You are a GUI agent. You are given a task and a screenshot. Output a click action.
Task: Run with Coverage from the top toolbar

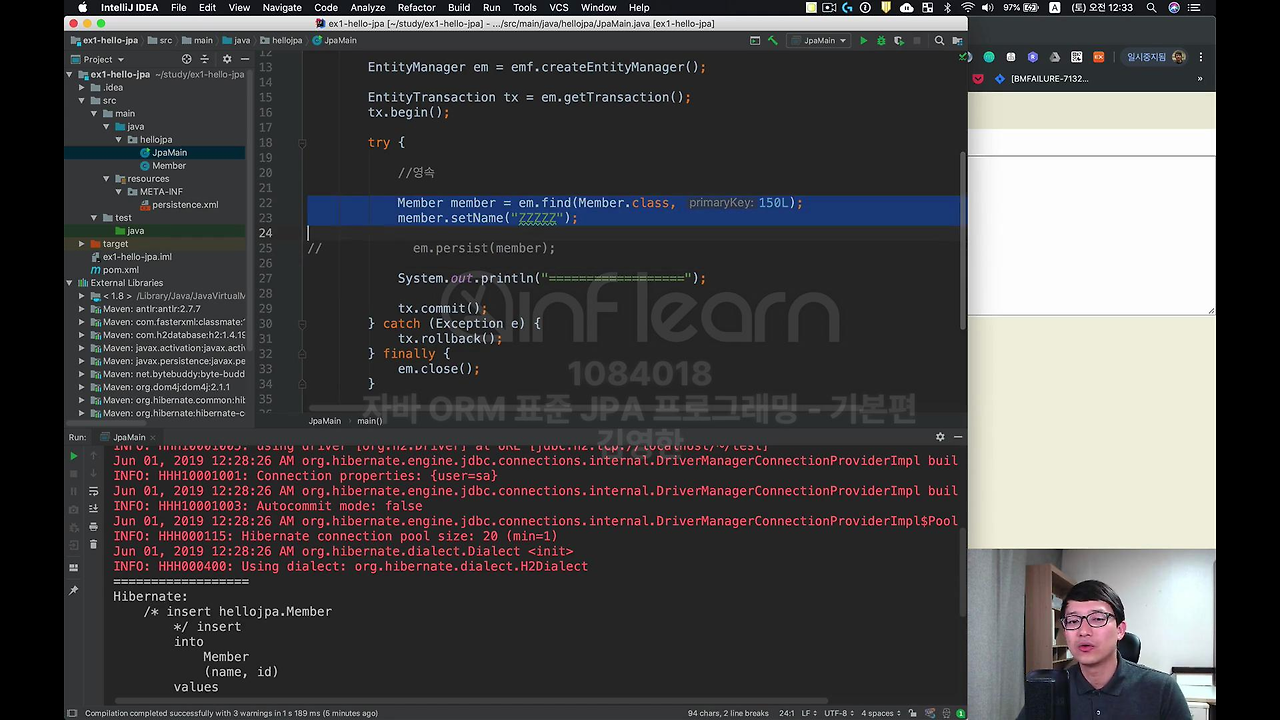[x=898, y=41]
